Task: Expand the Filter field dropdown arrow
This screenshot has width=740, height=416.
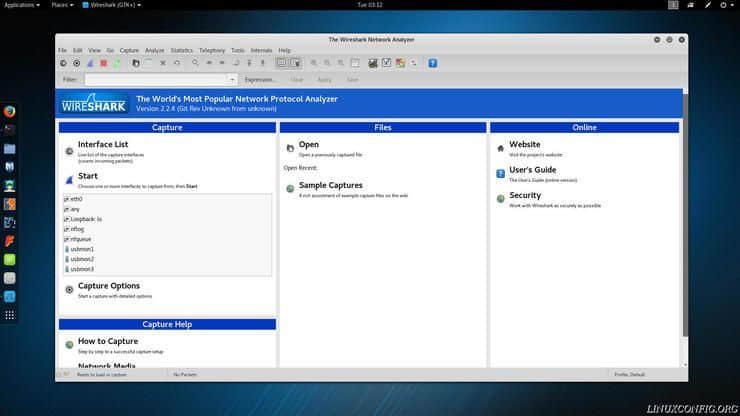Action: tap(232, 79)
